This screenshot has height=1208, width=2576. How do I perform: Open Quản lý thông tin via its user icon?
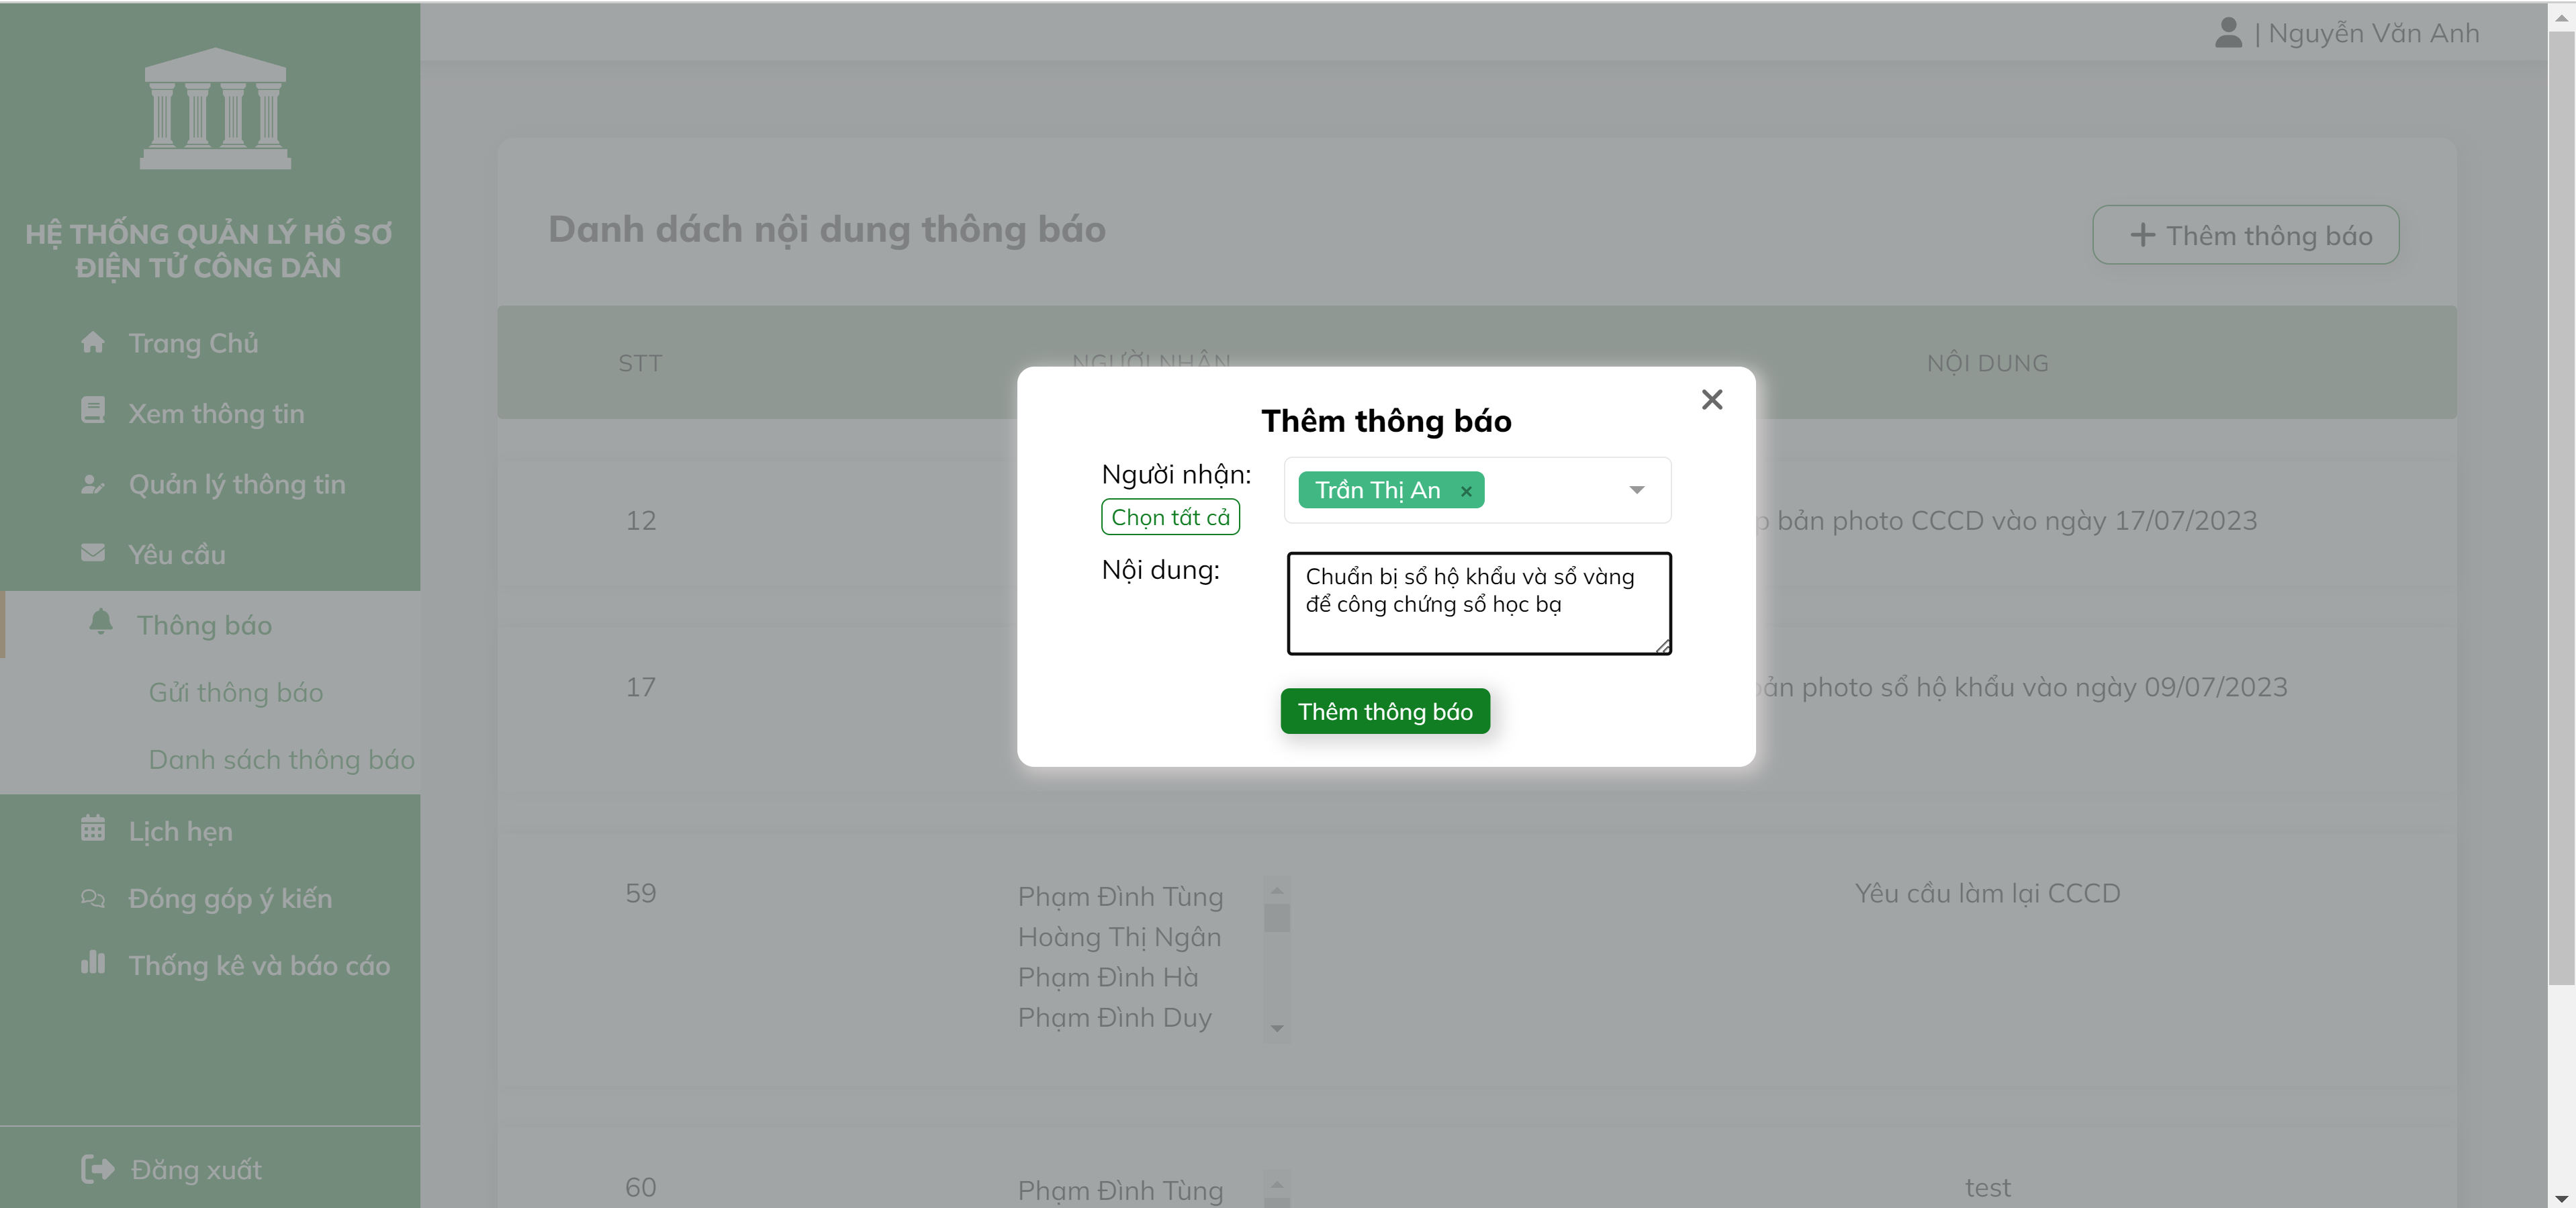coord(93,484)
